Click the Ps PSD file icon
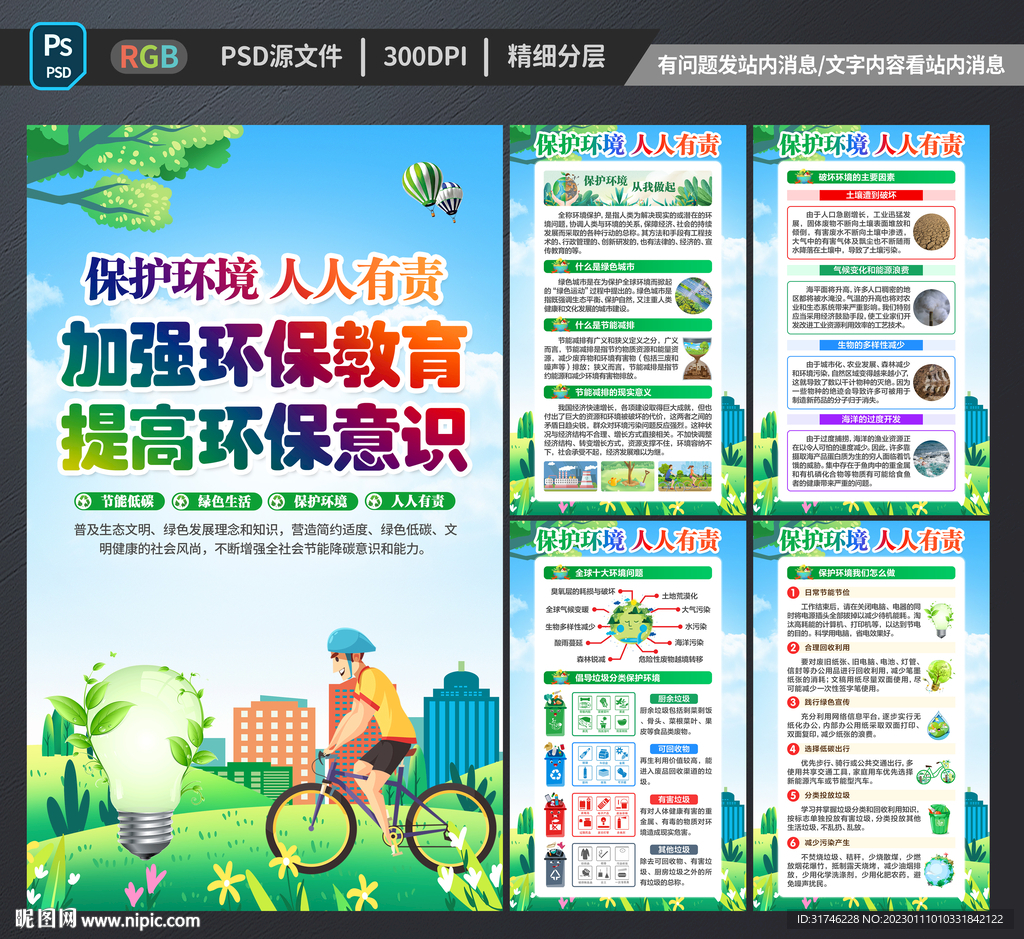Screen dimensions: 1024x939 coord(58,56)
